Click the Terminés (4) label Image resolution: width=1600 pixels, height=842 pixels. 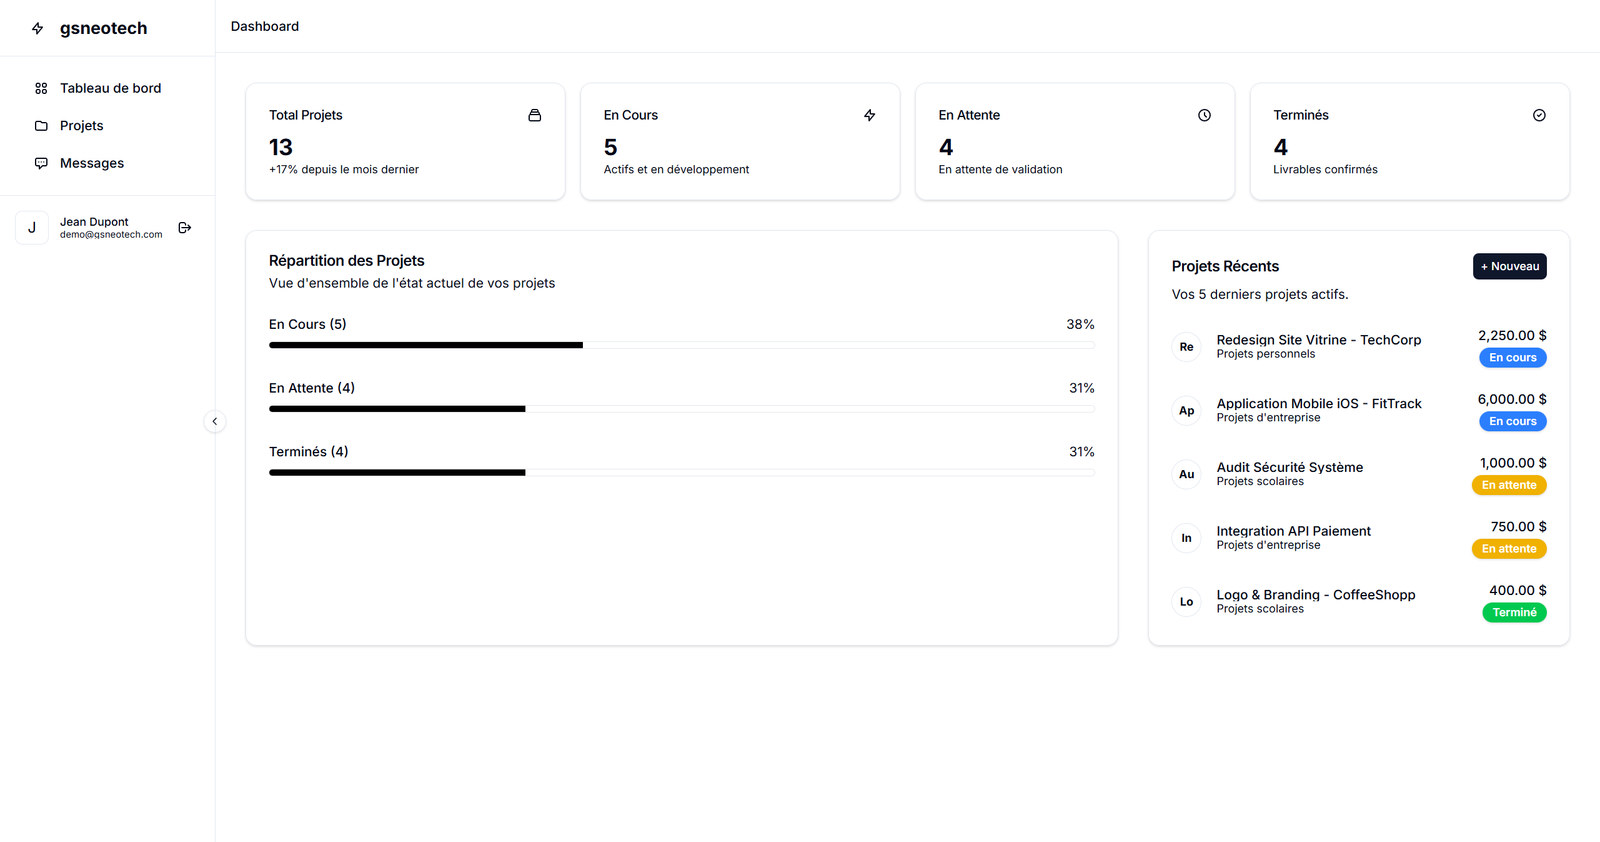click(x=309, y=452)
